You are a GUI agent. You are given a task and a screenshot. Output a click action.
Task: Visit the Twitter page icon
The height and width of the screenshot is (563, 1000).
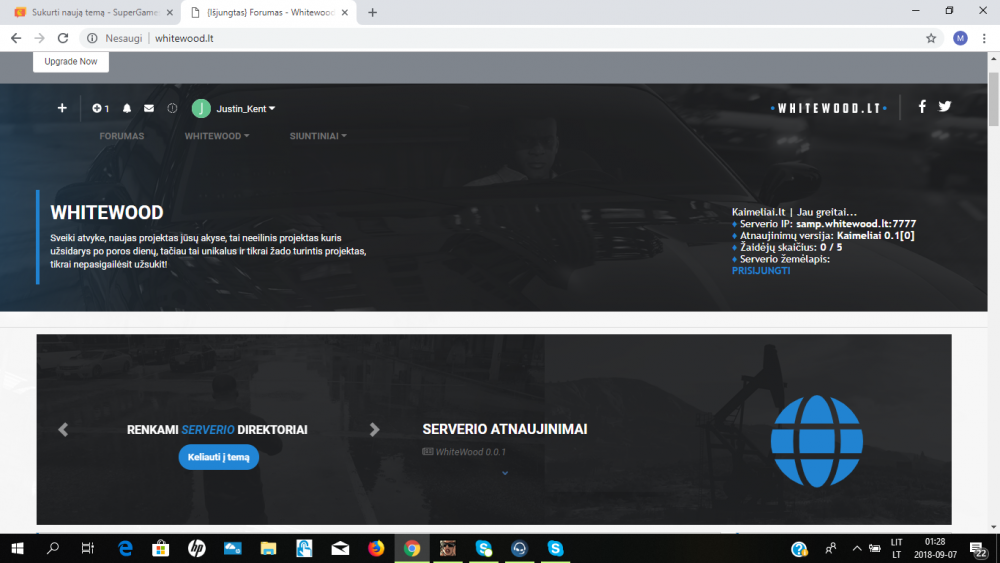tap(945, 106)
